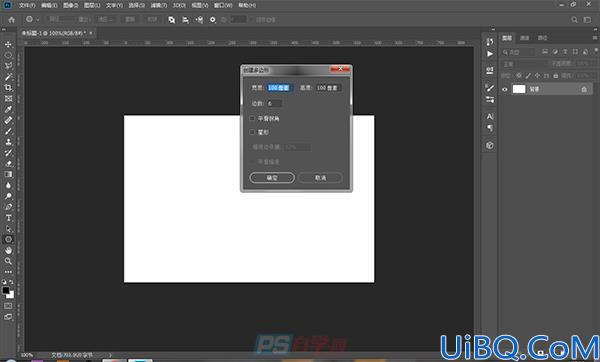Click the background color swatch
Viewport: 600px width, 362px height.
tap(11, 295)
